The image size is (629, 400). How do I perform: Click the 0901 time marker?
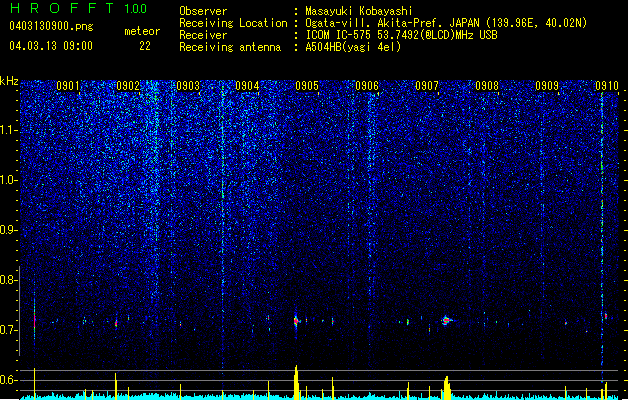(67, 86)
